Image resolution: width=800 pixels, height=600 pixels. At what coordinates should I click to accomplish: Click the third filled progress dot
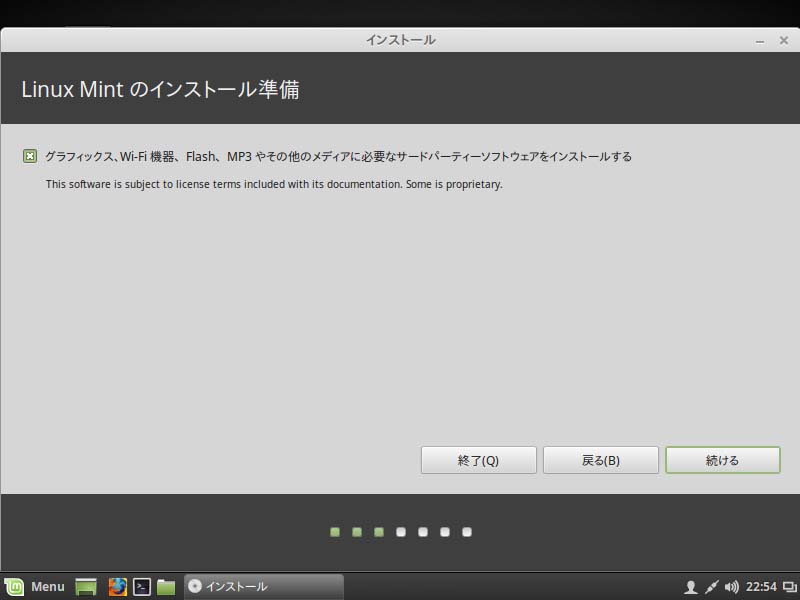pyautogui.click(x=378, y=533)
